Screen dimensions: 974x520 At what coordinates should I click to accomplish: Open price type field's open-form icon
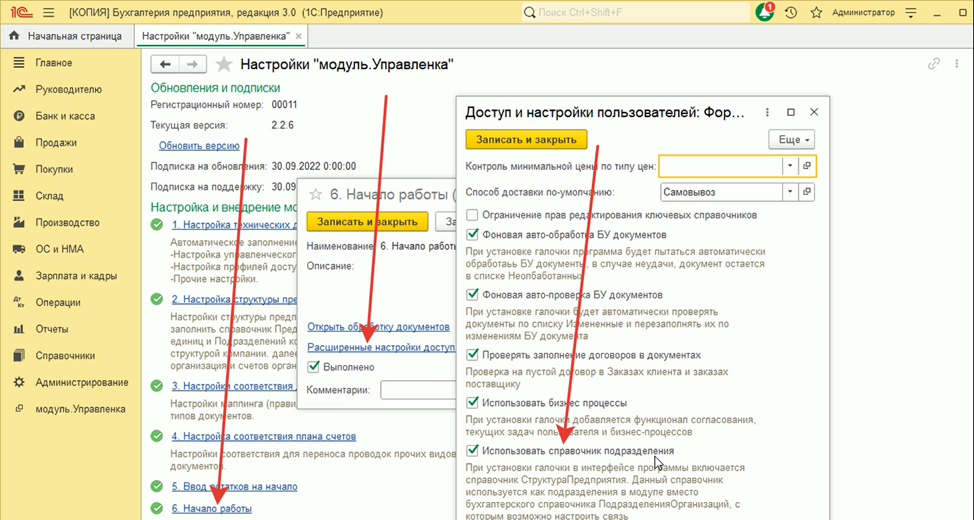pyautogui.click(x=807, y=166)
